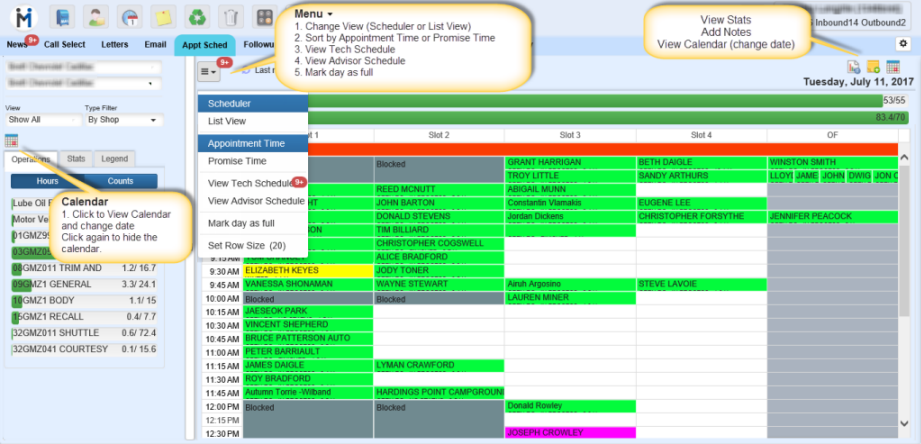
Task: Click the Add Notes icon near date
Action: (872, 67)
